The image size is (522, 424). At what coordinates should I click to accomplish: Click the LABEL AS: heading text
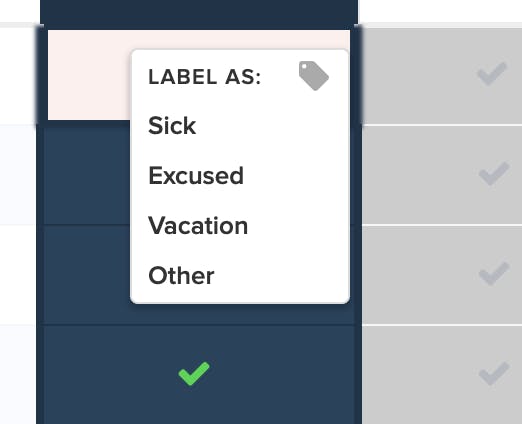click(x=204, y=77)
